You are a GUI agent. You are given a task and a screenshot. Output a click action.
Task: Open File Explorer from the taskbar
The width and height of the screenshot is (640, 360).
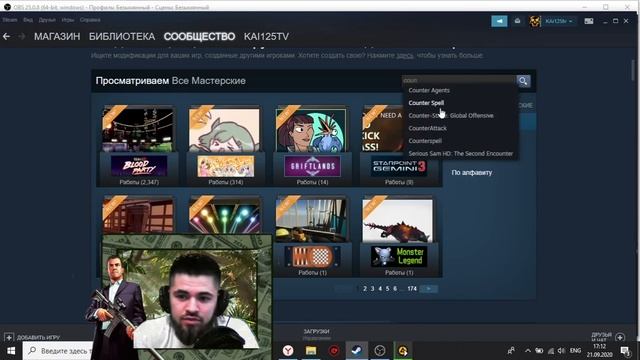(311, 351)
